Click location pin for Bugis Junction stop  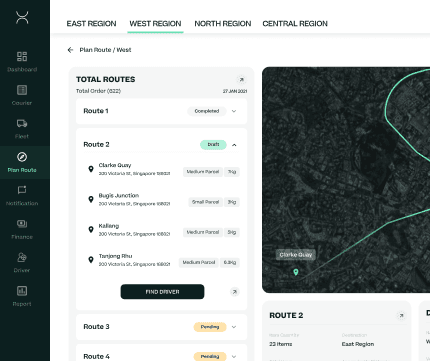(91, 199)
